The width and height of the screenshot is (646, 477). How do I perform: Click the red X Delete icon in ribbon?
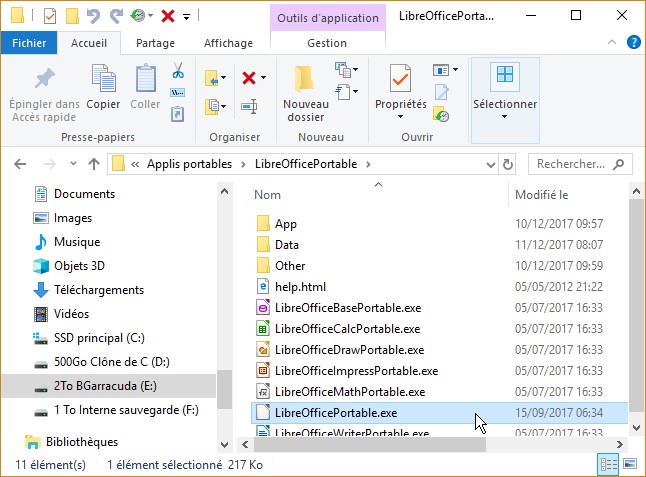[x=249, y=77]
